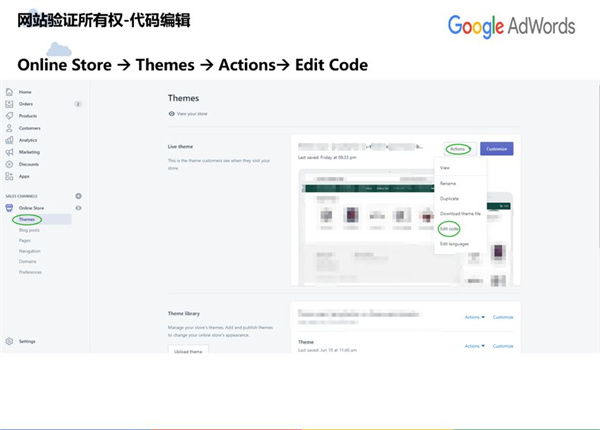Click the Settings gear icon

click(9, 341)
